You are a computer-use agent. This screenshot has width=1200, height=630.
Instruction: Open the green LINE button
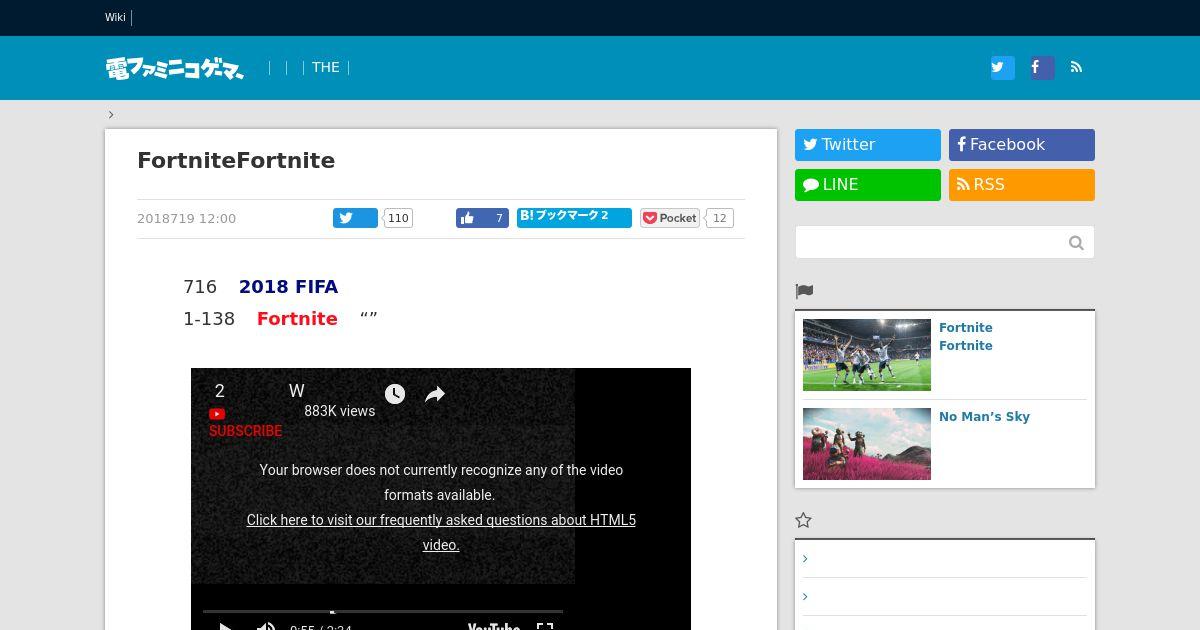(x=868, y=185)
